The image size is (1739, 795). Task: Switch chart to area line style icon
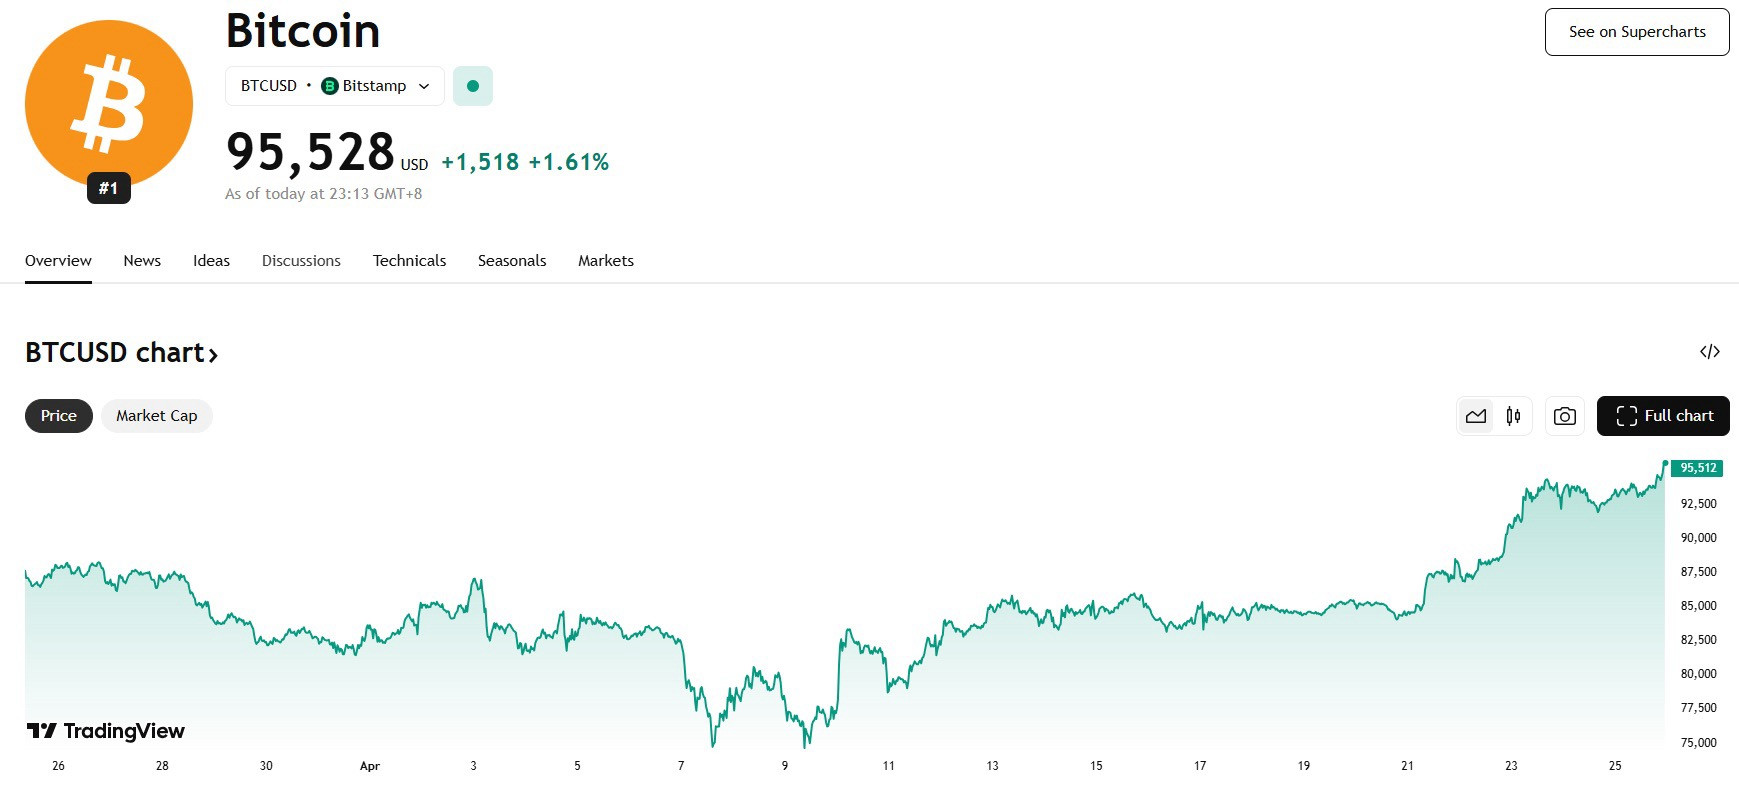click(x=1476, y=416)
